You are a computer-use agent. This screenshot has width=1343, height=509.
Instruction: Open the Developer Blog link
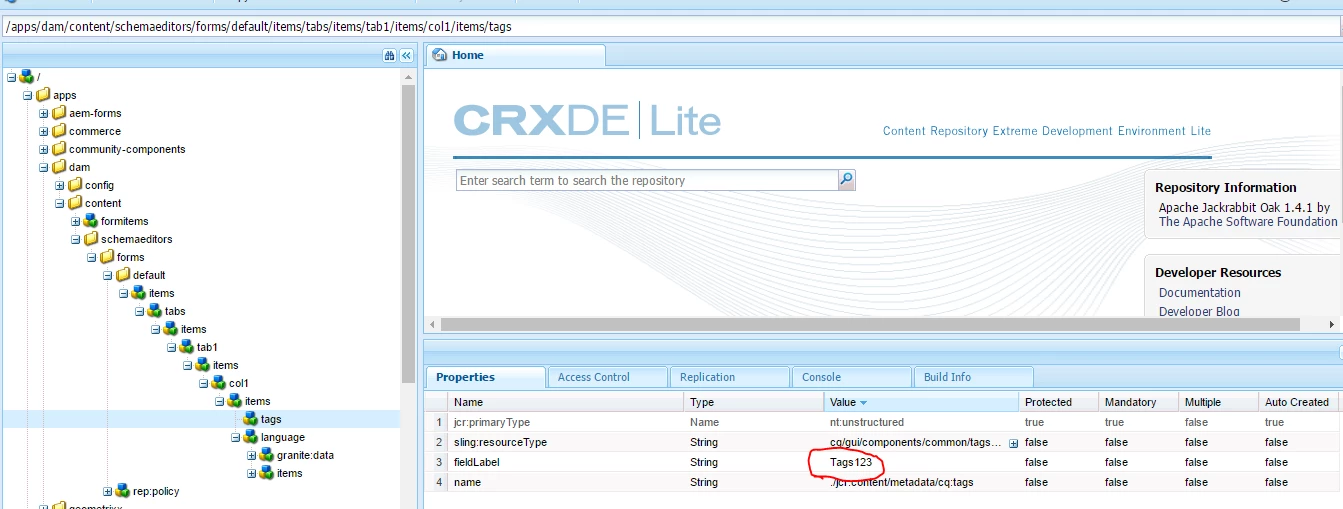point(1199,311)
